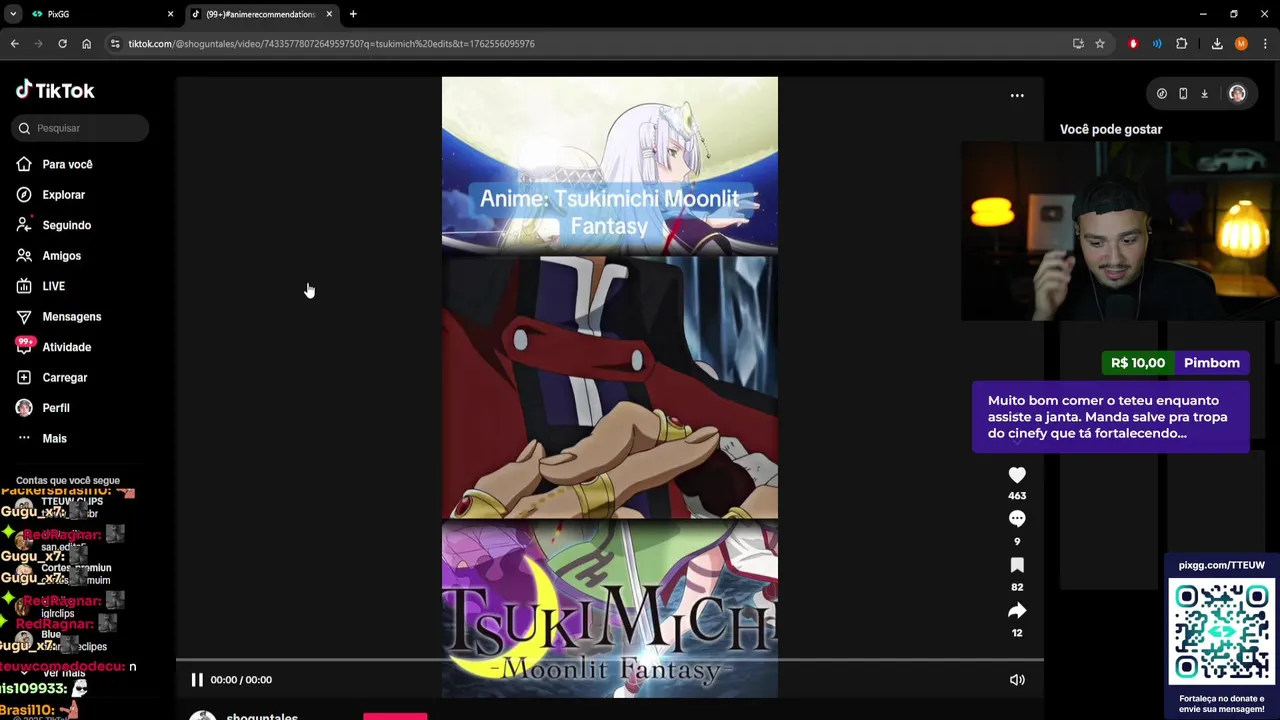The height and width of the screenshot is (720, 1280).
Task: Open the Chrome downloads icon
Action: pos(1217,44)
